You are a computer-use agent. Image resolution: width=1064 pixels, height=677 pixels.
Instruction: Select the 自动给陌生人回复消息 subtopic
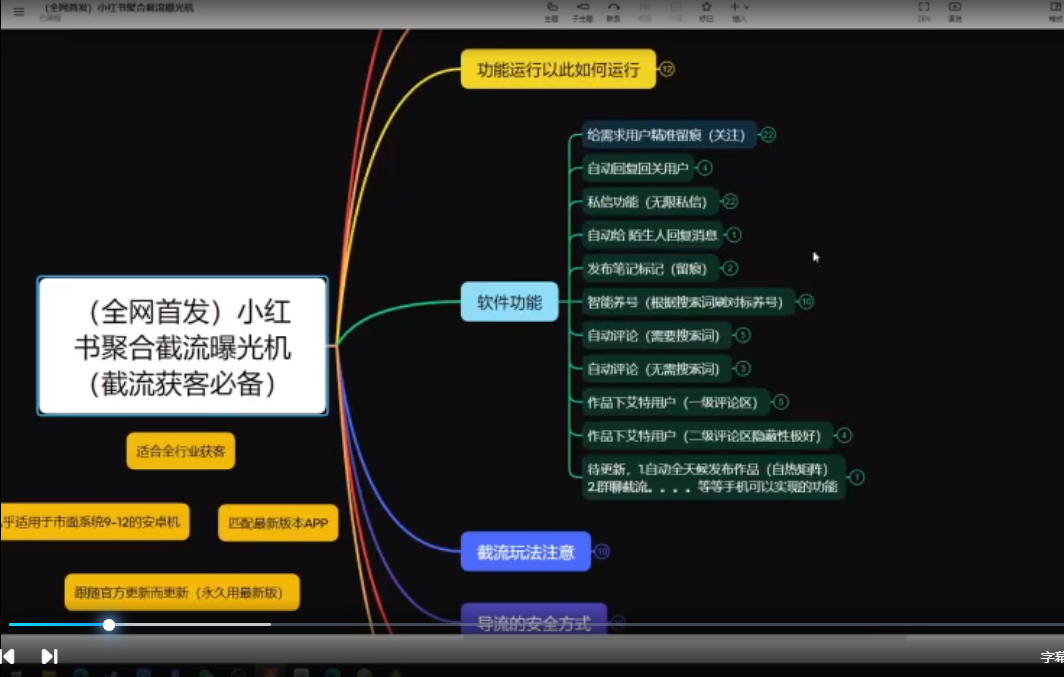(x=651, y=235)
